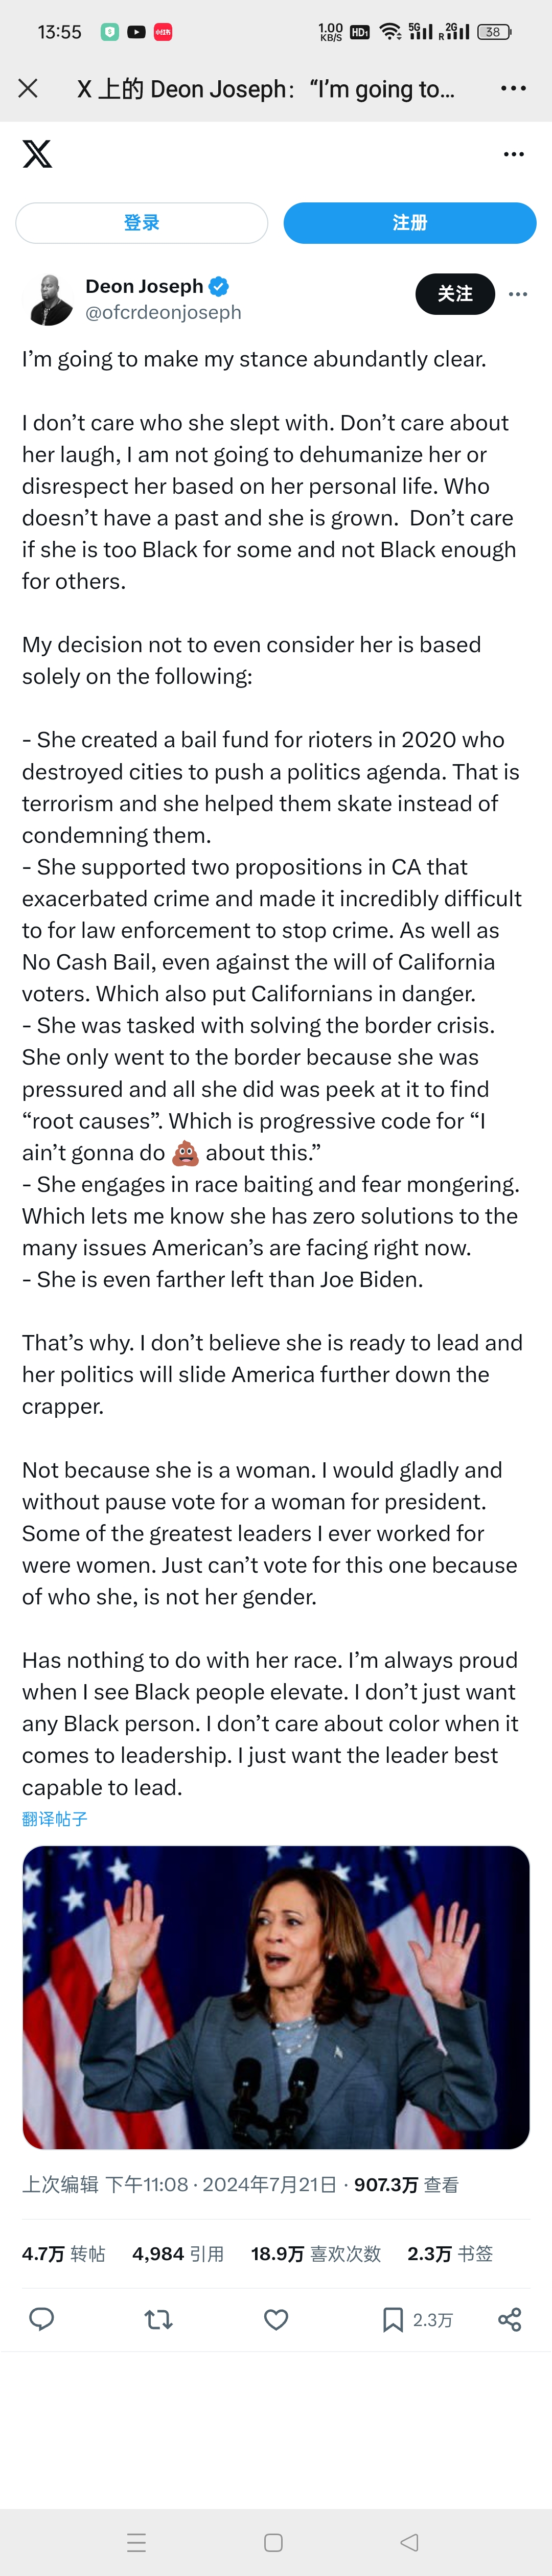Tap Android back navigation triangle
This screenshot has height=2576, width=552.
click(409, 2541)
